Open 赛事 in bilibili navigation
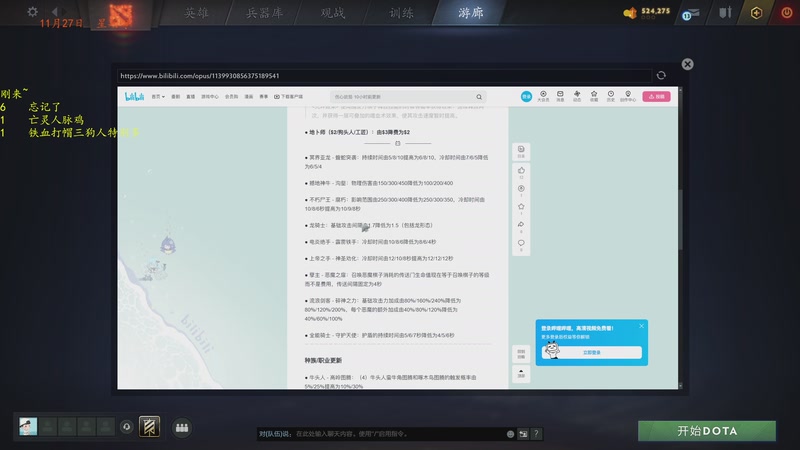 tap(263, 96)
